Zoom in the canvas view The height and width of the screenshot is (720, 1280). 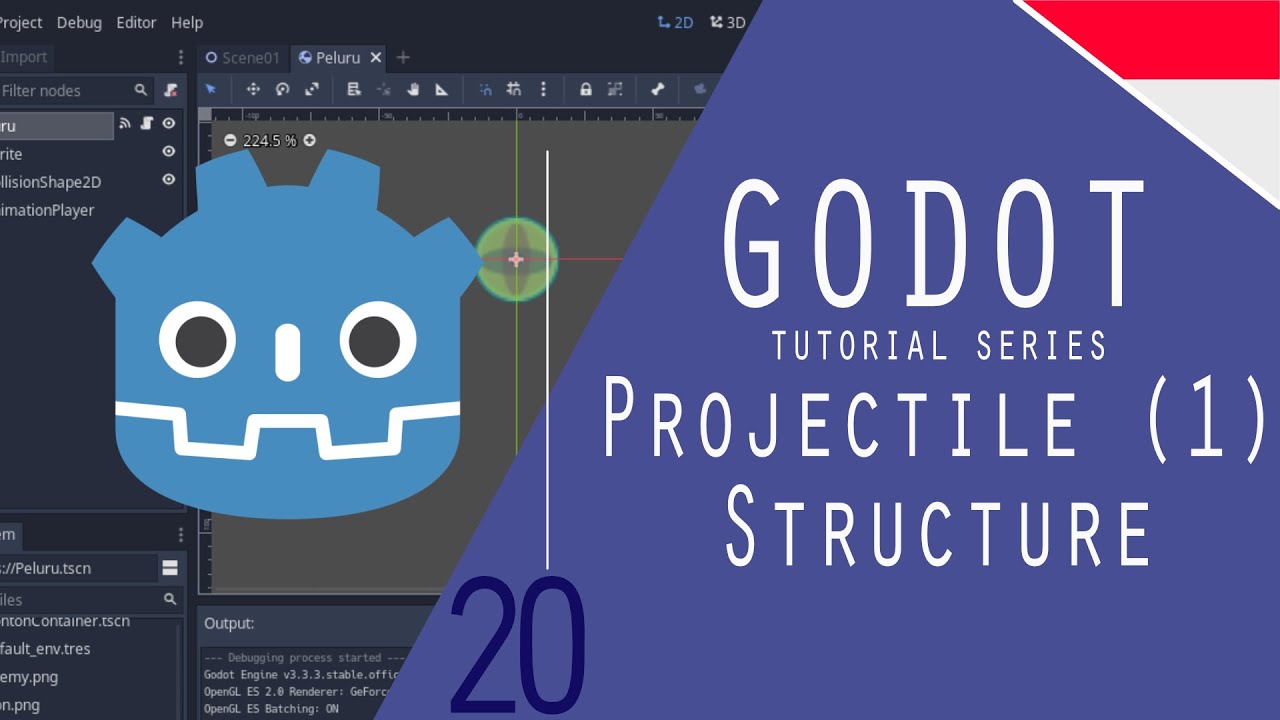[309, 140]
